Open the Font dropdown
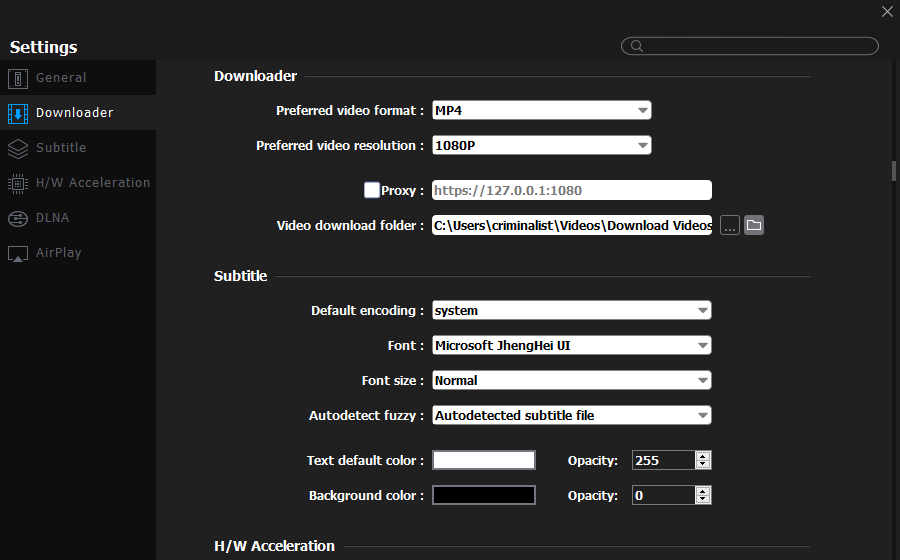 (x=572, y=345)
